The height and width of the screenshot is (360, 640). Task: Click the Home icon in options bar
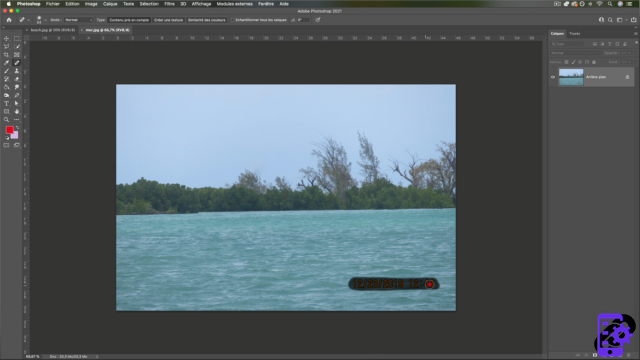[x=9, y=20]
